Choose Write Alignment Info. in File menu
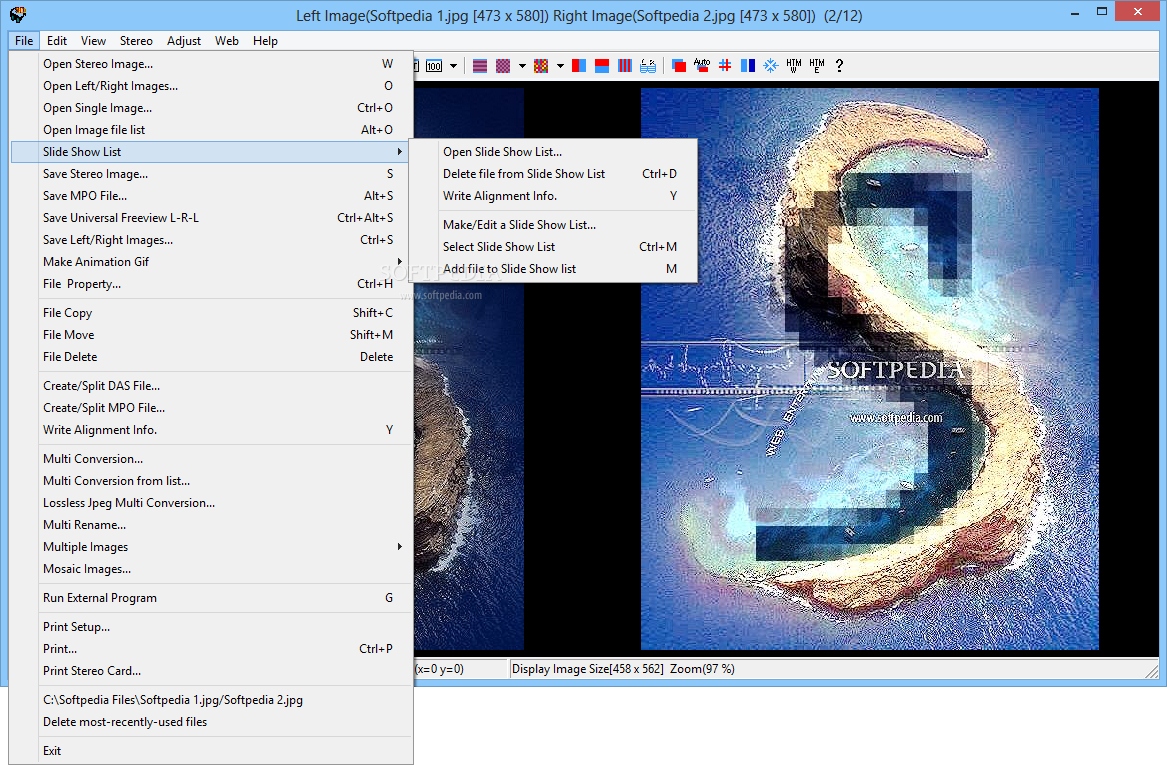This screenshot has width=1167, height=765. pyautogui.click(x=211, y=429)
